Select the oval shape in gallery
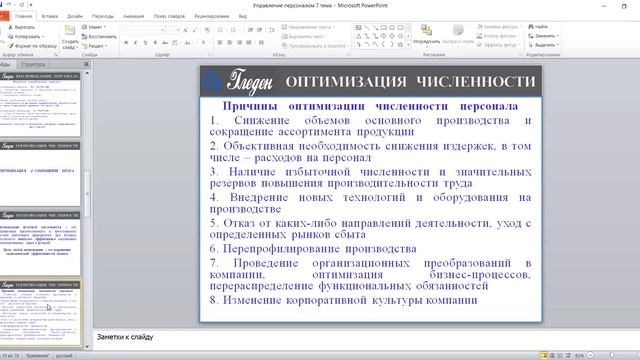640x360 pixels. pyautogui.click(x=392, y=27)
